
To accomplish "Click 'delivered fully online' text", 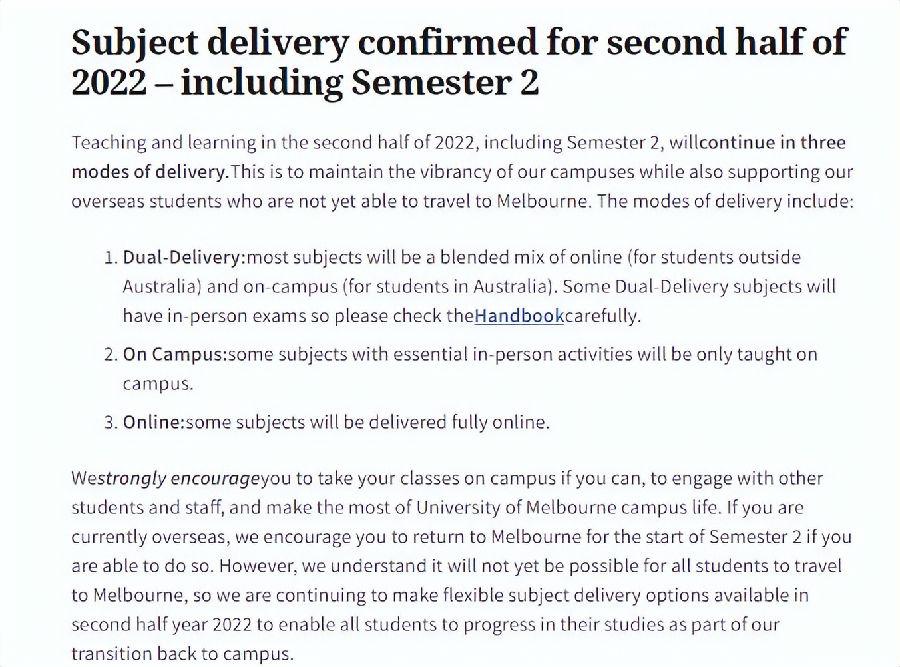I will [x=458, y=422].
